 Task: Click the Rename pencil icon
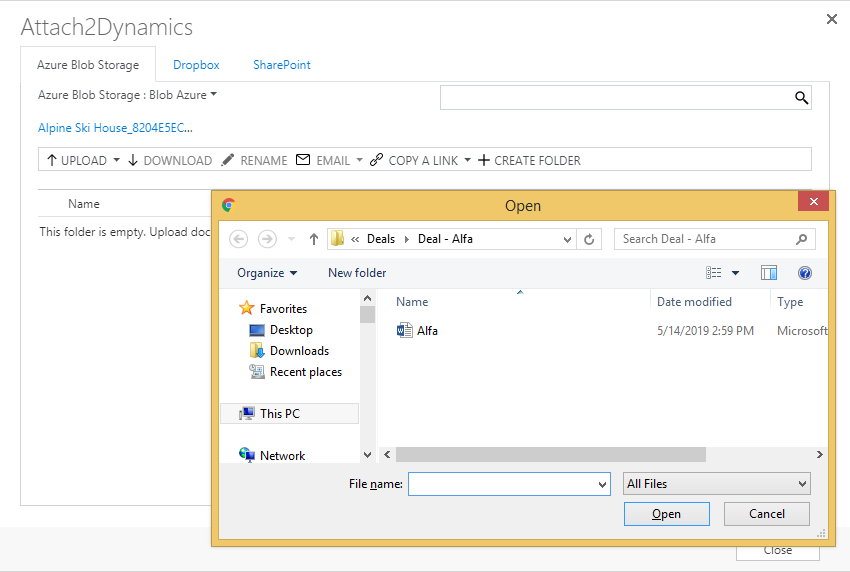coord(228,160)
